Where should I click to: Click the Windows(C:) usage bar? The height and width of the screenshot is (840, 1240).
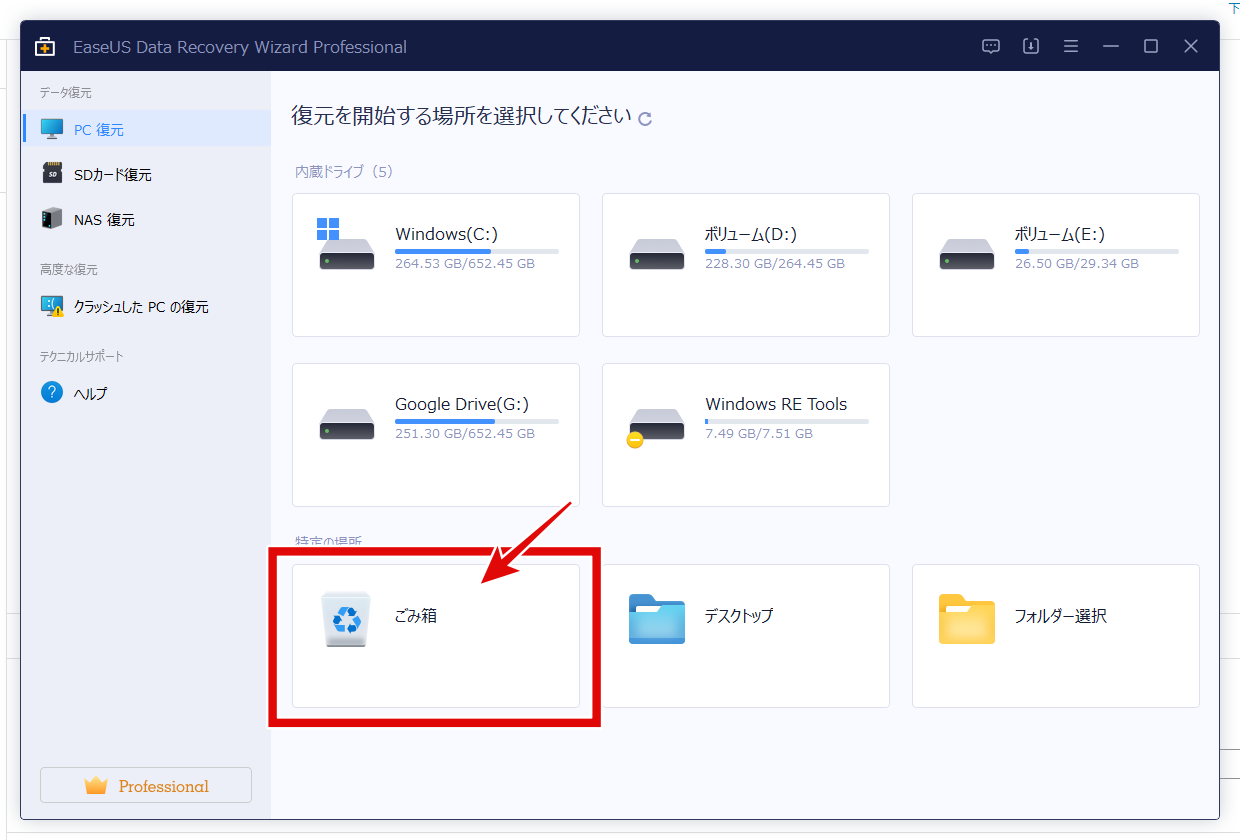coord(477,251)
